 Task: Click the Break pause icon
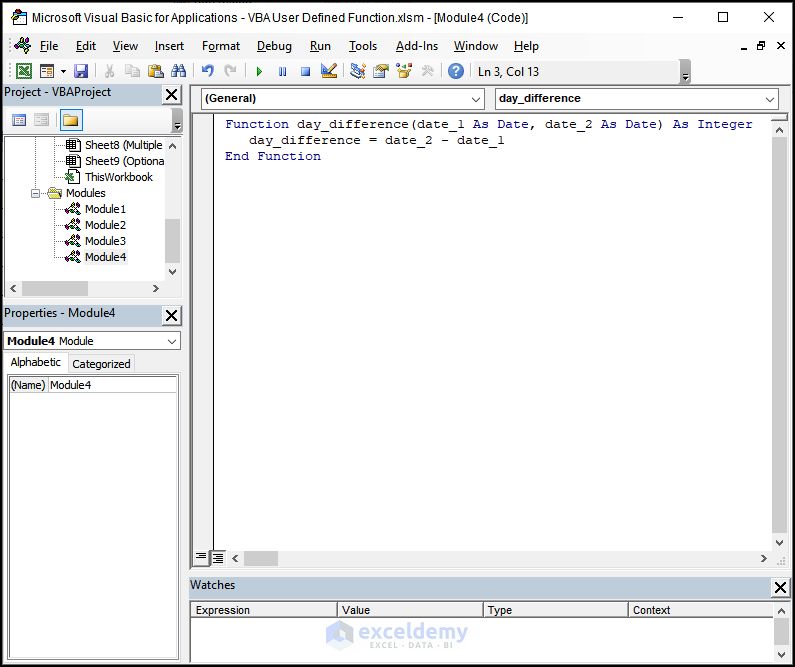pos(282,71)
